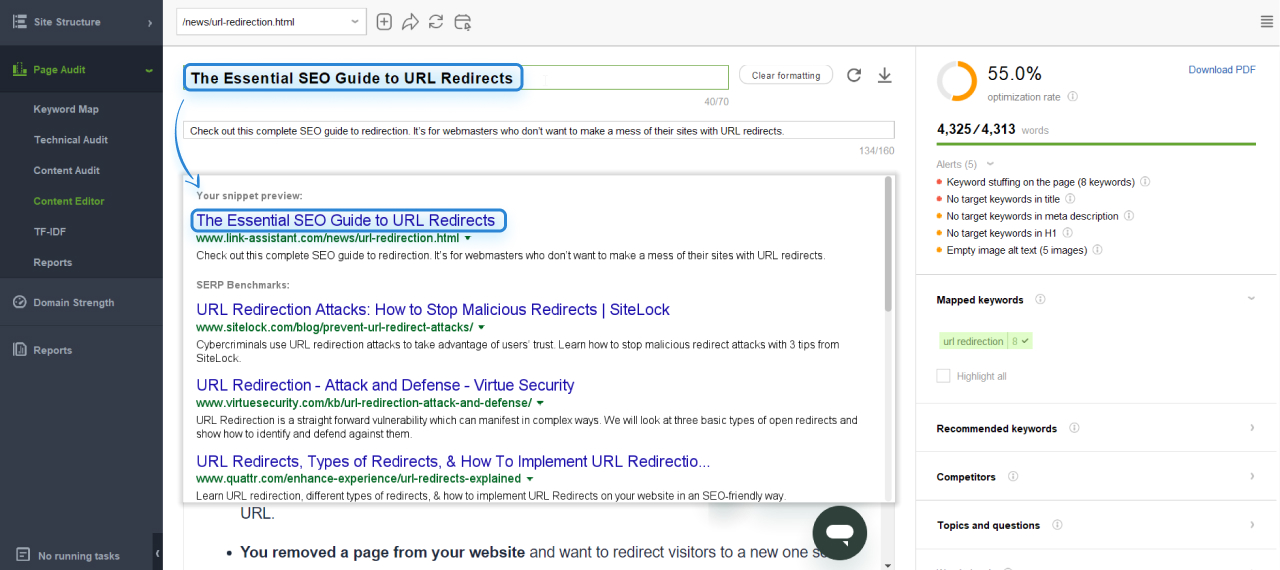Click the optimization rate donut chart
The width and height of the screenshot is (1280, 570).
[x=957, y=81]
